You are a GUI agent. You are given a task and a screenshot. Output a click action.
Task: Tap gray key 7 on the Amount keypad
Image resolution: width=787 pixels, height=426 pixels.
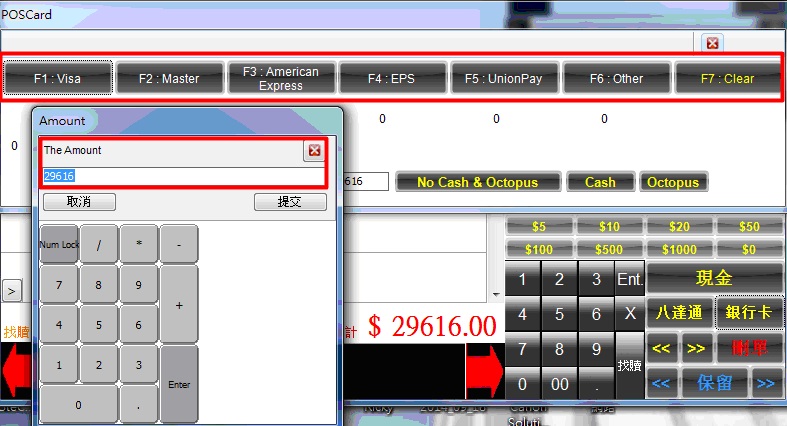pyautogui.click(x=59, y=285)
